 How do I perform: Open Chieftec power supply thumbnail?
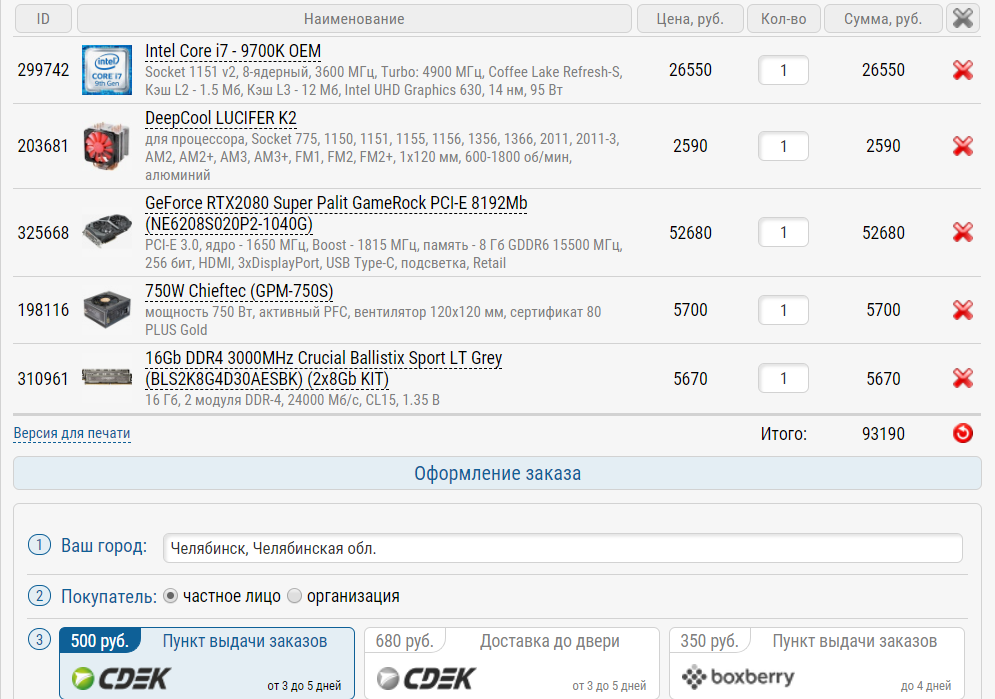coord(107,310)
